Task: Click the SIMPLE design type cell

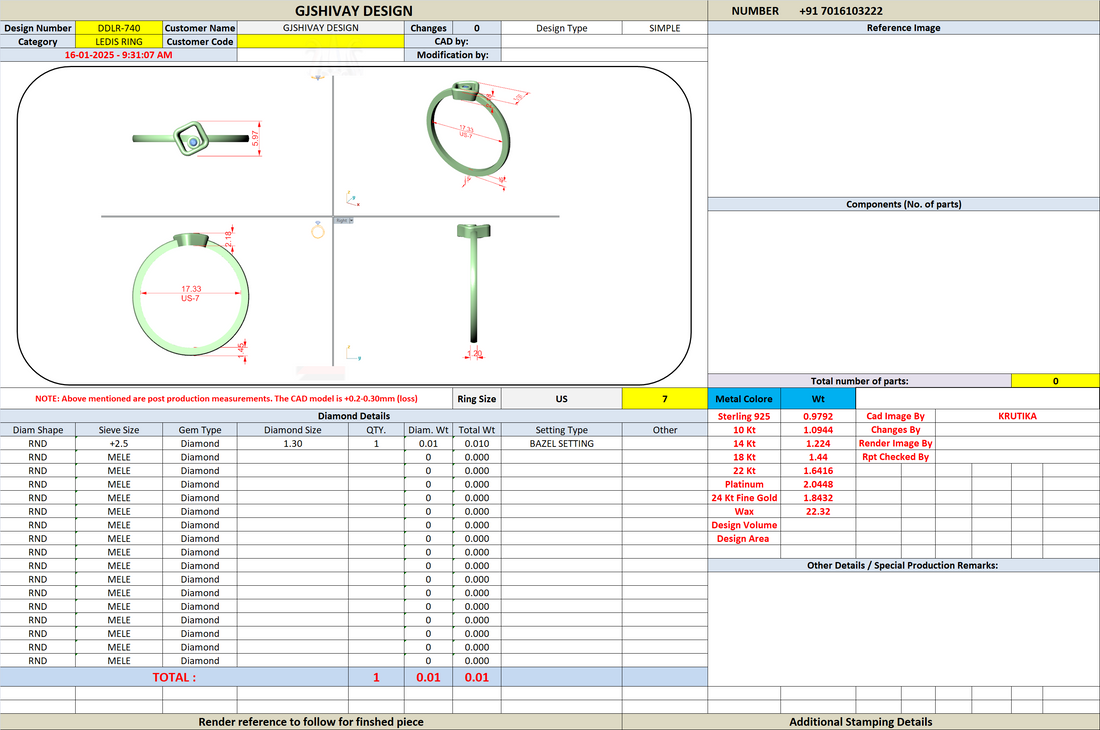Action: click(x=664, y=28)
